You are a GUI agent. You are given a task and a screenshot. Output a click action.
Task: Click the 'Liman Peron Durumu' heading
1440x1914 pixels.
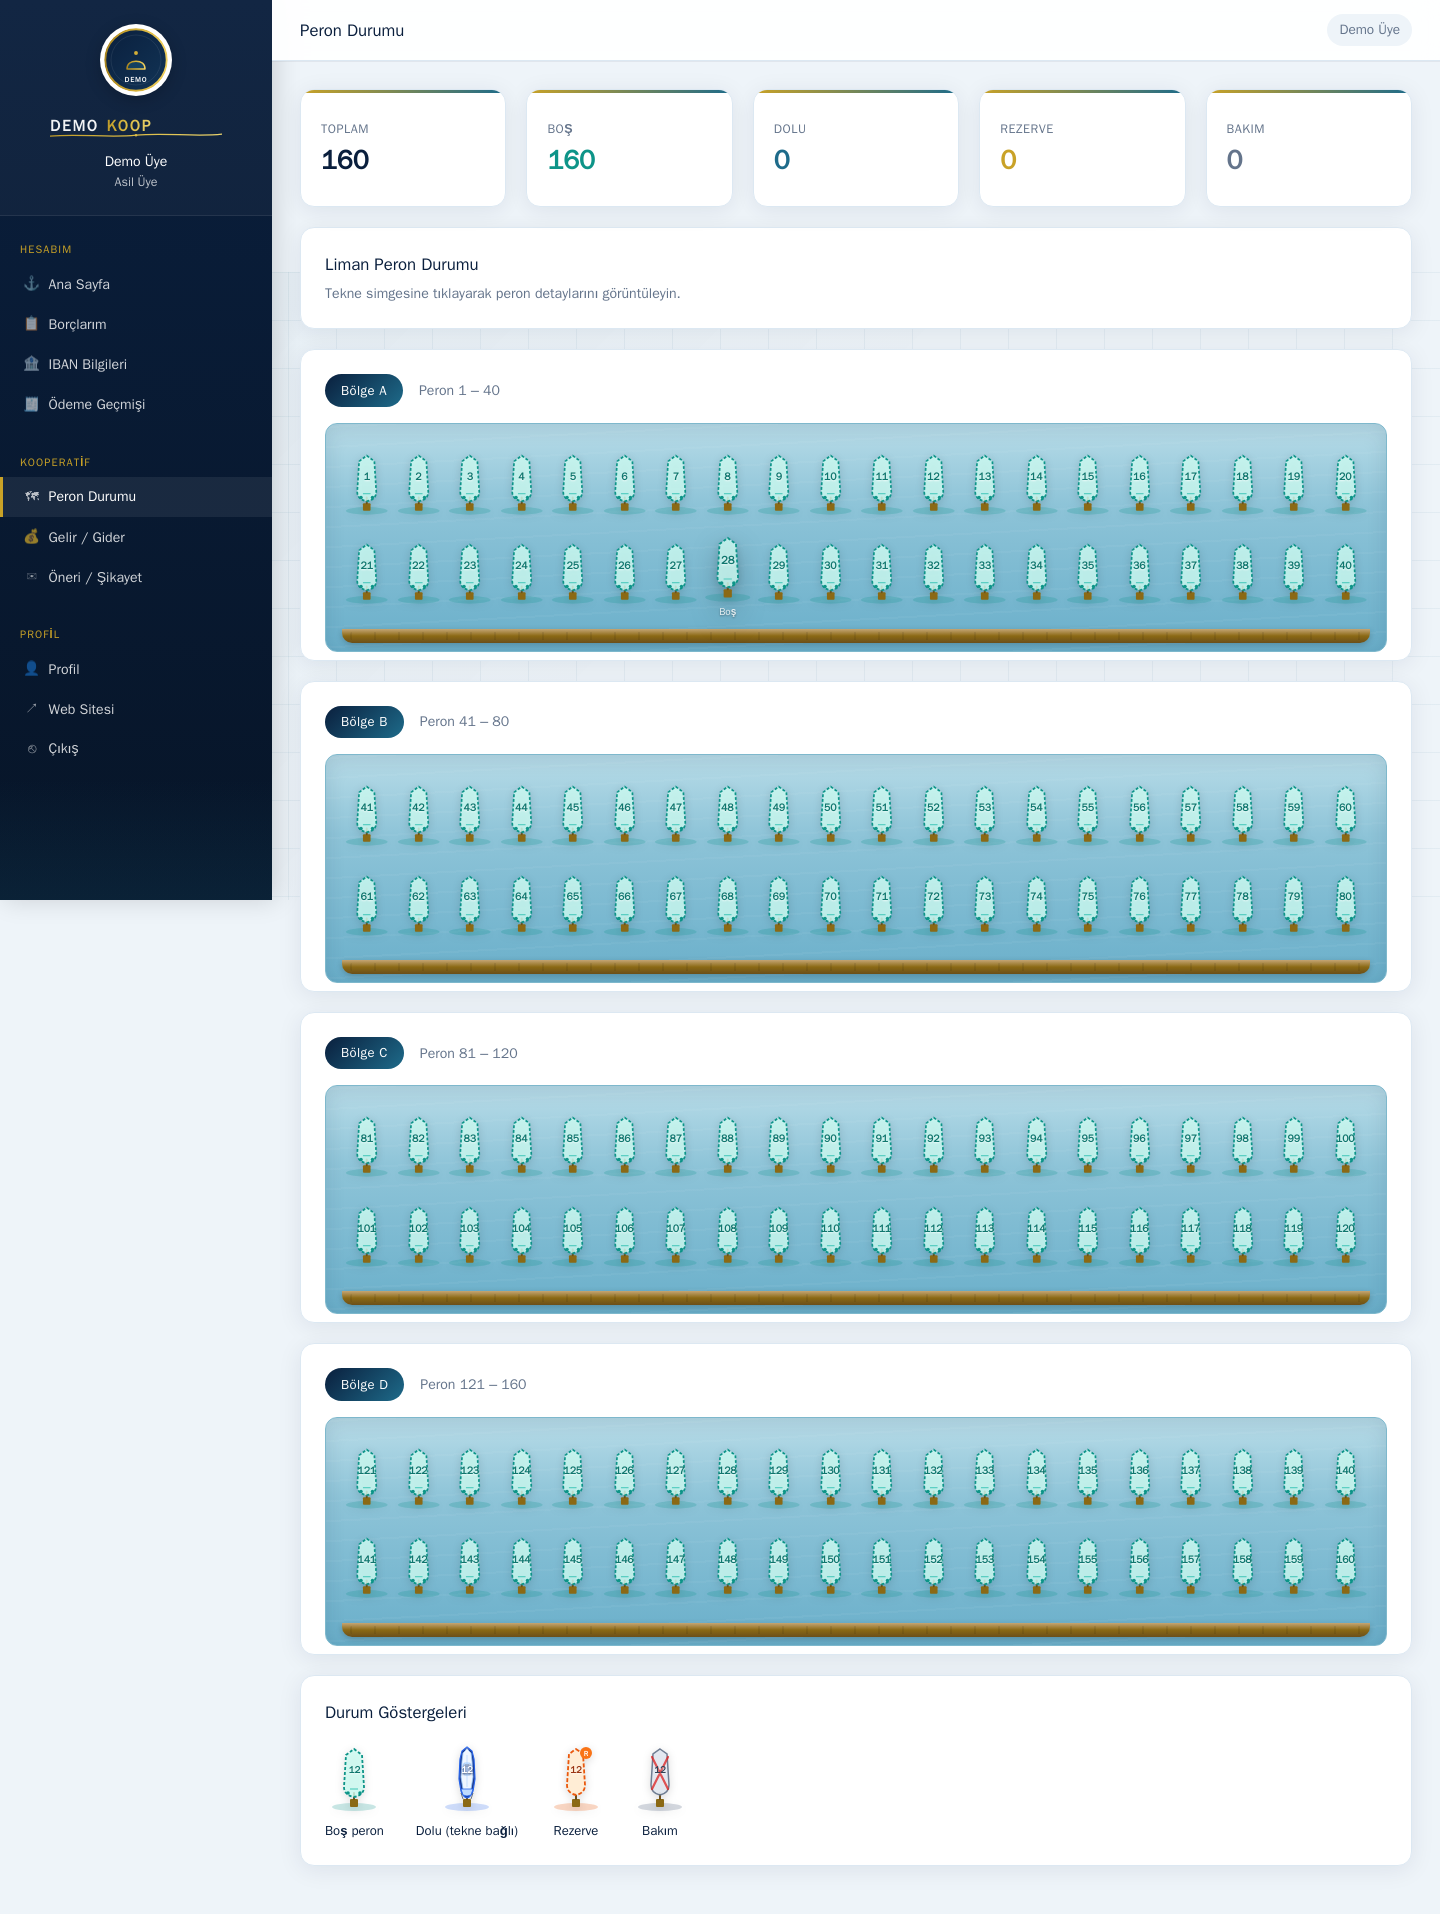pyautogui.click(x=402, y=265)
